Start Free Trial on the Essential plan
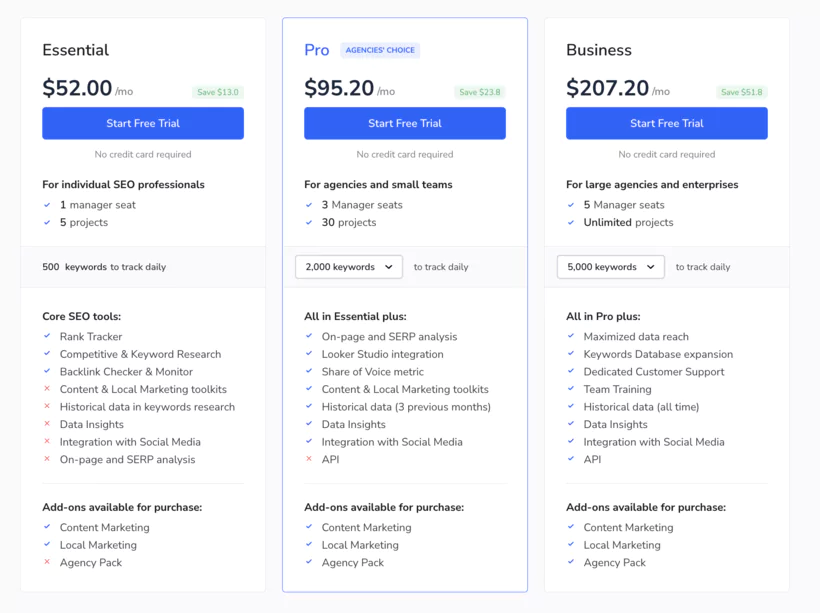This screenshot has height=613, width=820. coord(142,123)
